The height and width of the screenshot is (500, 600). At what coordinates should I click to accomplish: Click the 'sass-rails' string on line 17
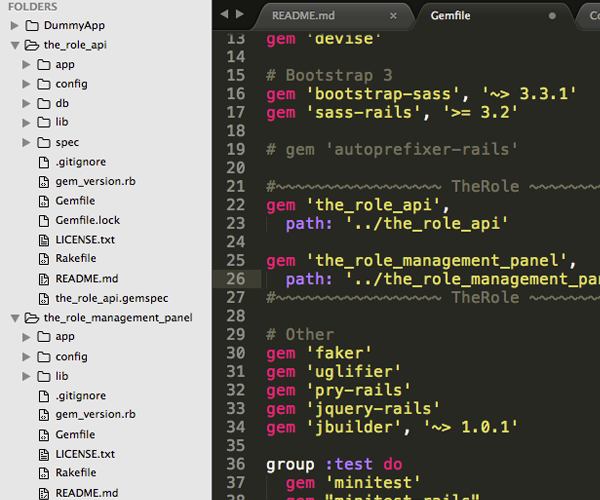point(364,112)
